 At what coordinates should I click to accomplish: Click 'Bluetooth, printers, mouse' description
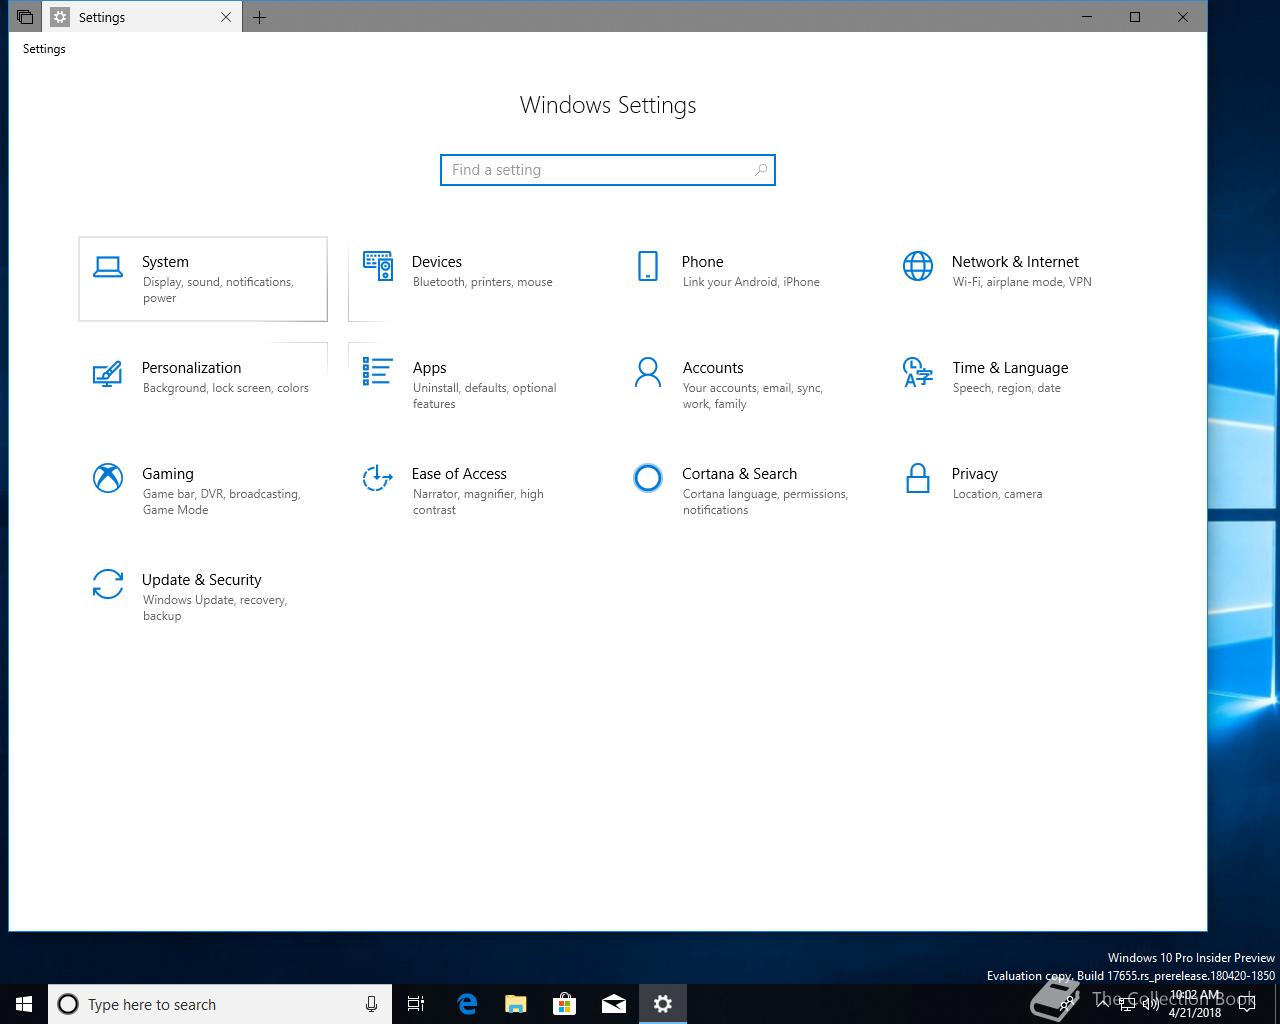coord(482,282)
